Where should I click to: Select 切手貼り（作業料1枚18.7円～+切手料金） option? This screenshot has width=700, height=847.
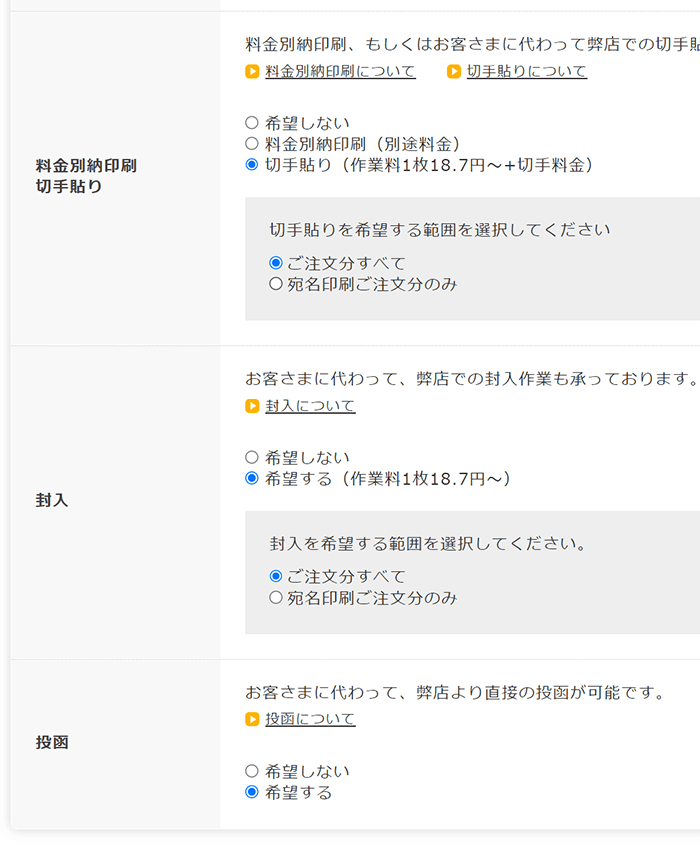point(252,165)
